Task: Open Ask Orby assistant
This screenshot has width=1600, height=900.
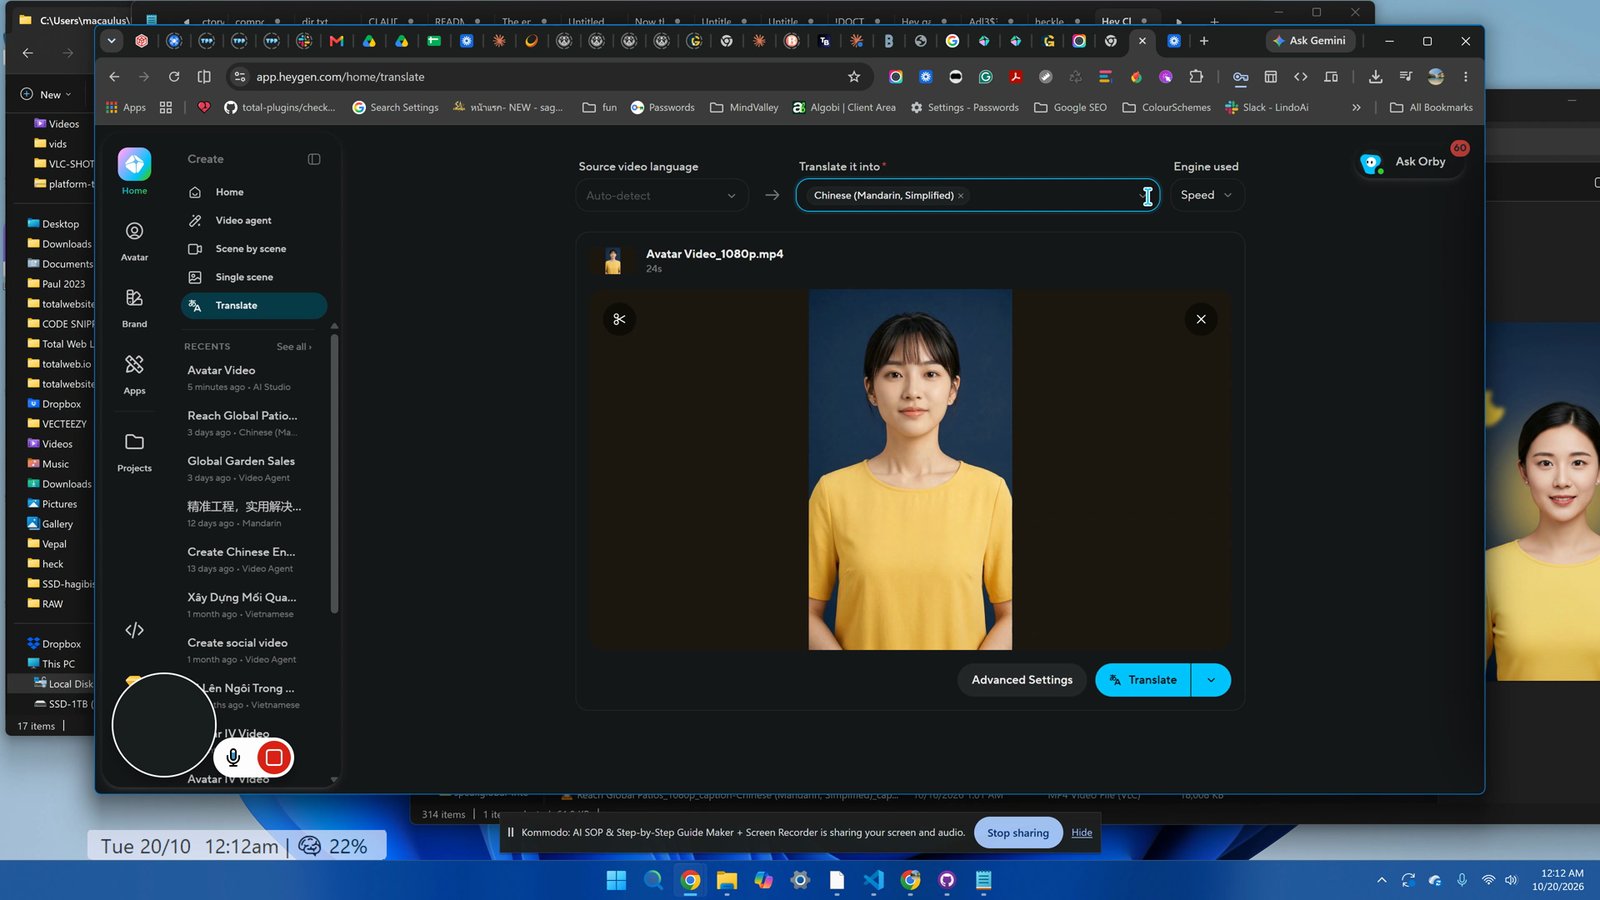Action: click(1410, 161)
